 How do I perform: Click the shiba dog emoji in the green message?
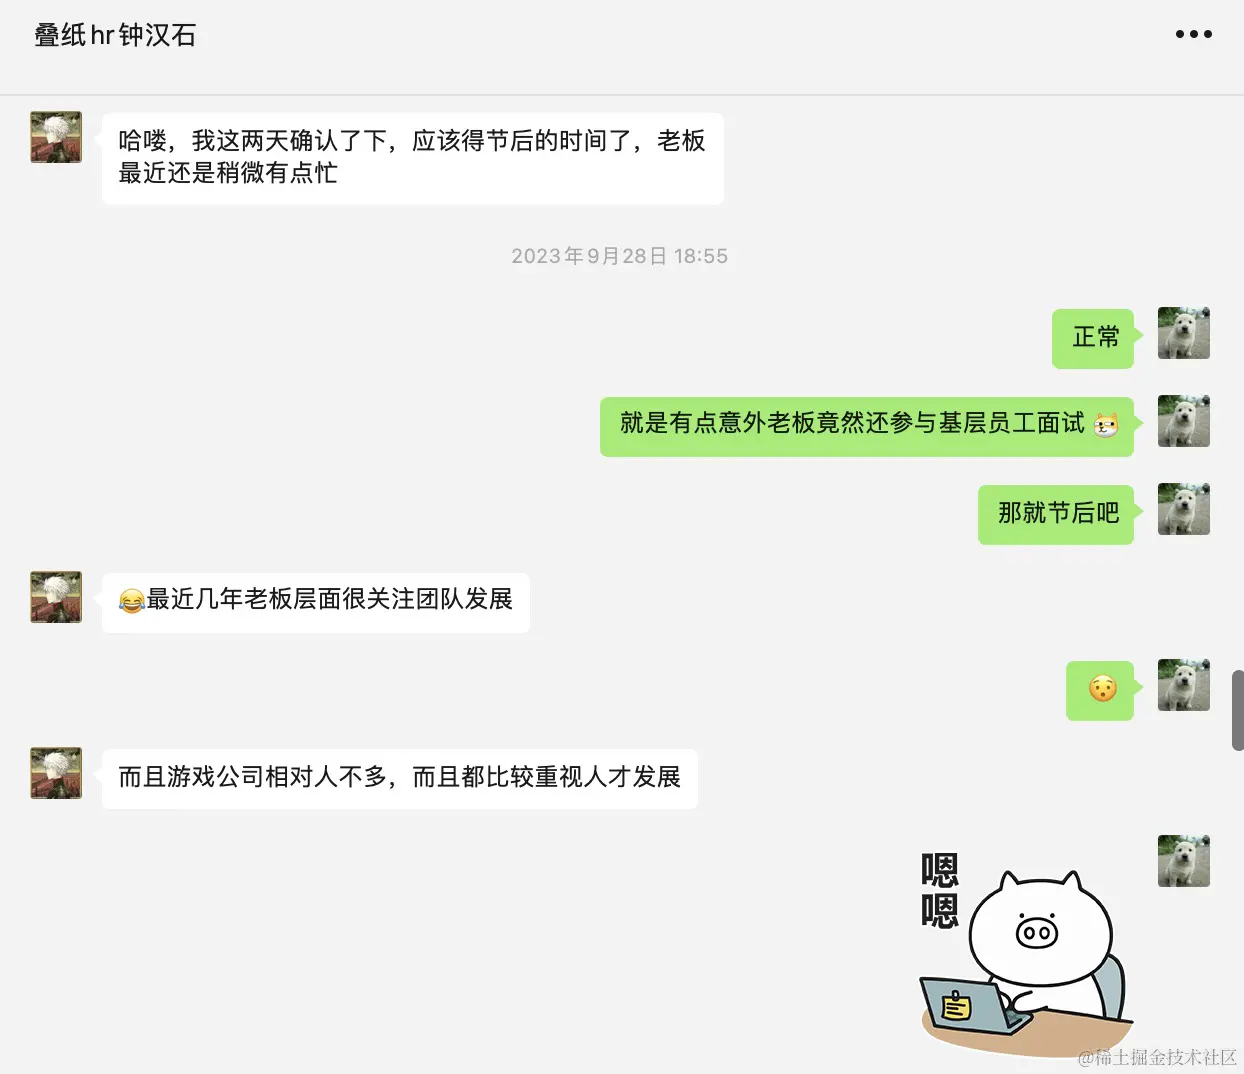(1106, 425)
